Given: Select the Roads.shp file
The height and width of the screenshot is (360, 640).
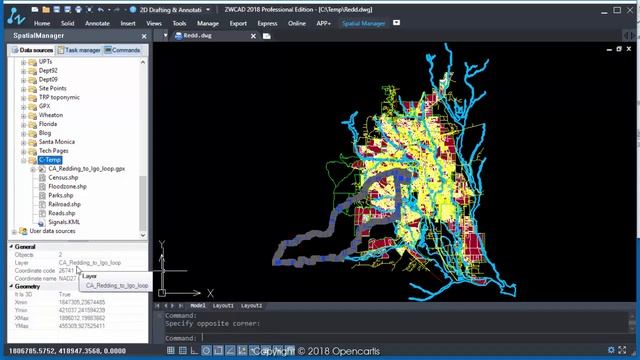Looking at the screenshot, I should tap(62, 213).
